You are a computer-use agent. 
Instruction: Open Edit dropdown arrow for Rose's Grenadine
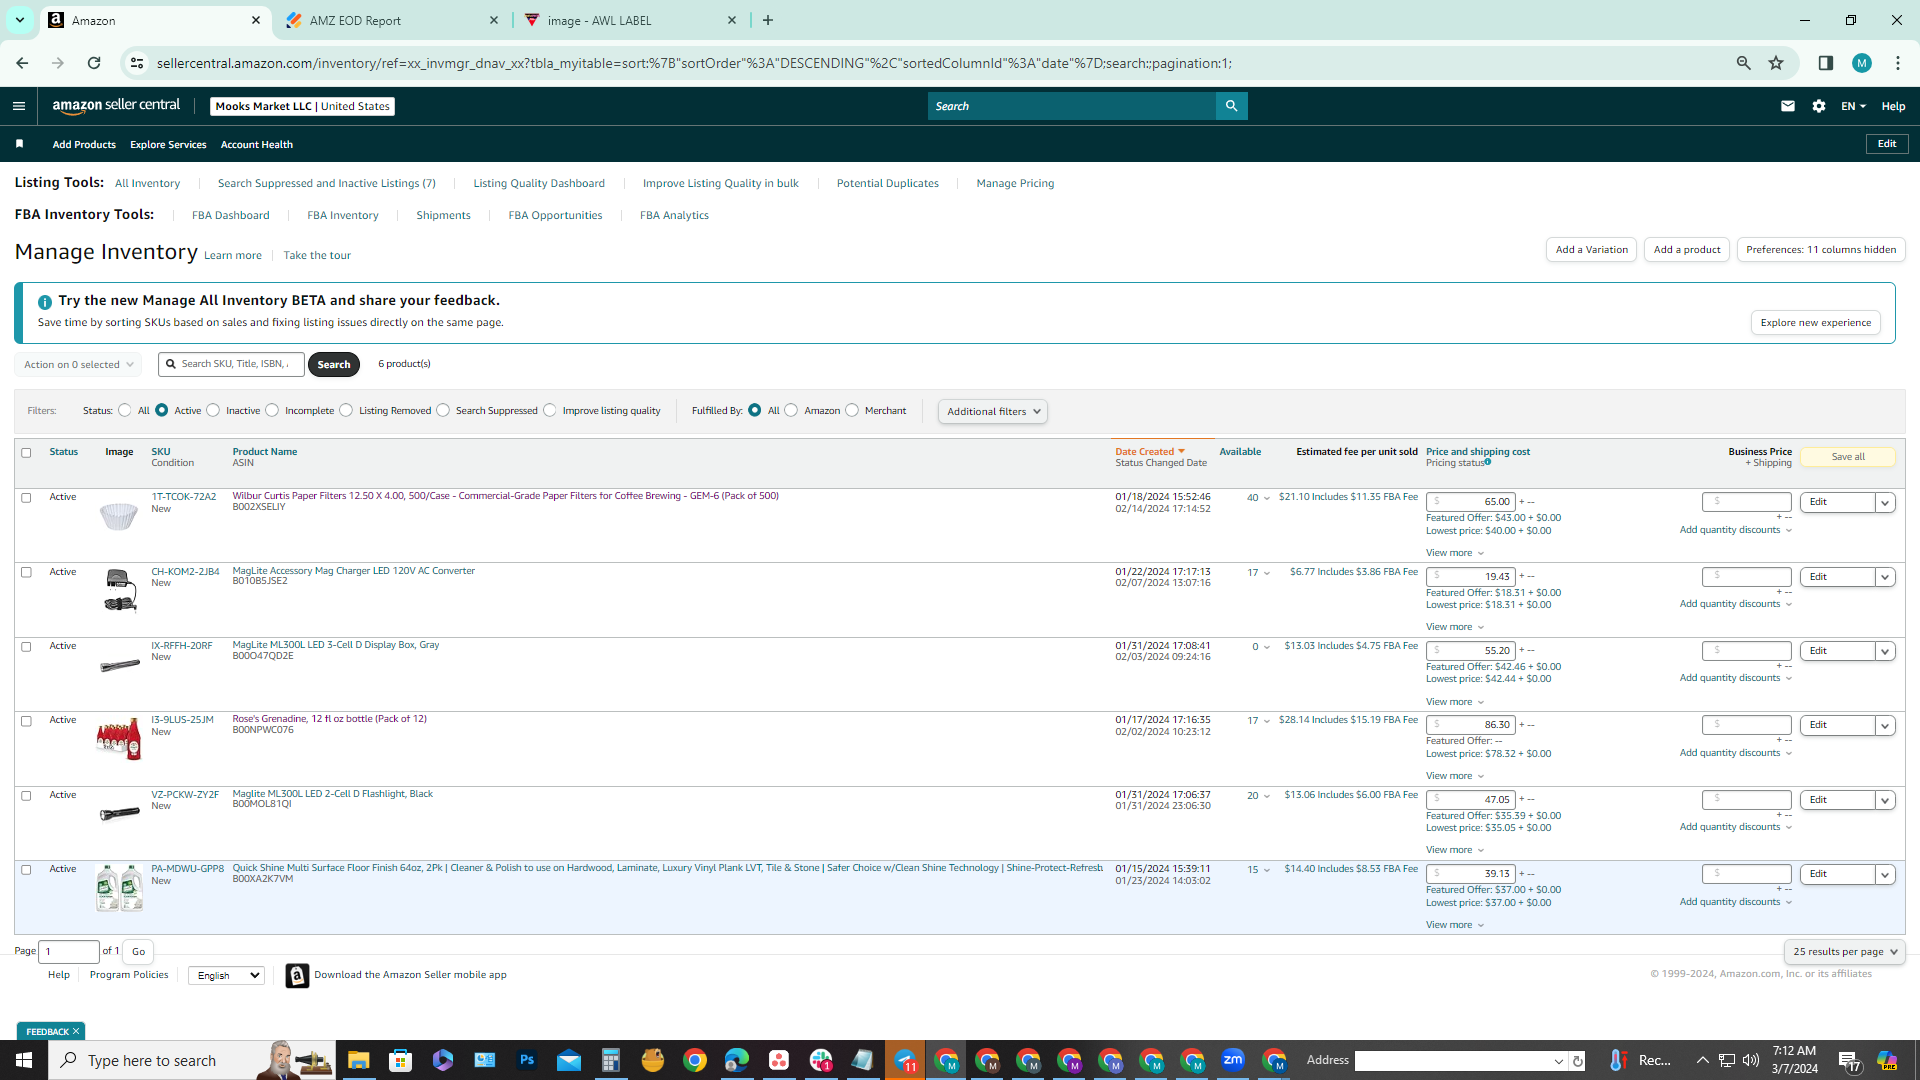point(1885,726)
